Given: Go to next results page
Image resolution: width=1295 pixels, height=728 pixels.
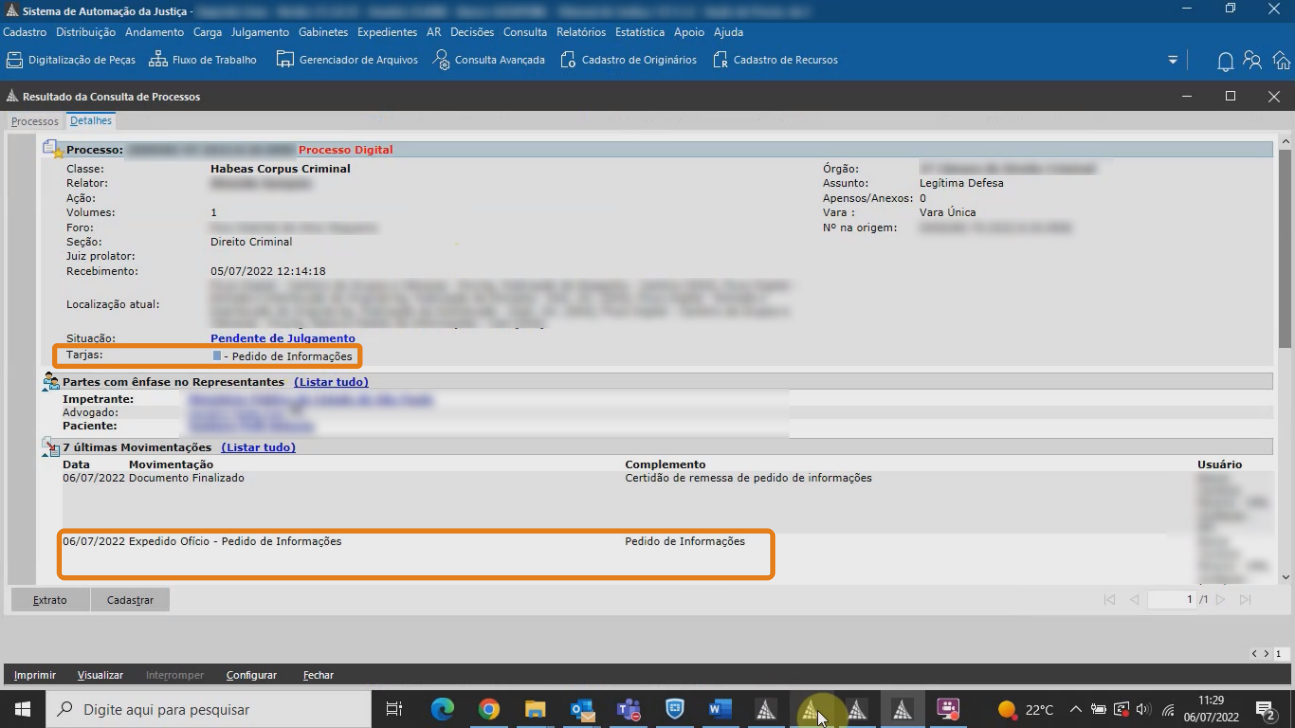Looking at the screenshot, I should 1220,600.
